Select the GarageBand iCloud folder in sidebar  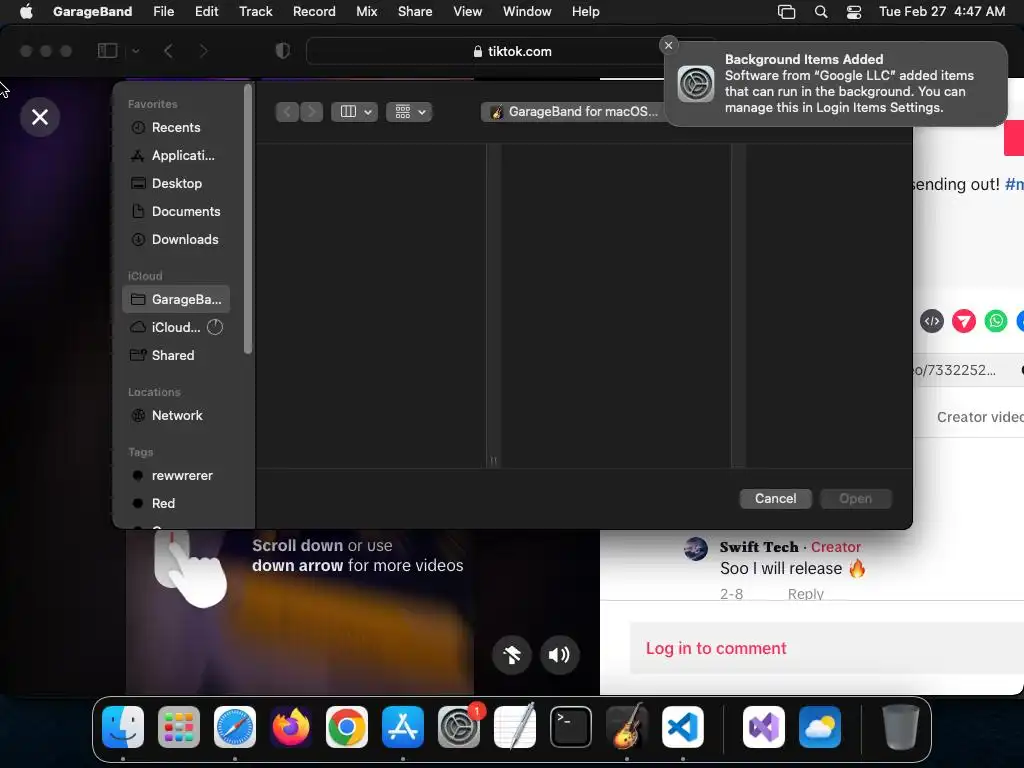[x=176, y=299]
